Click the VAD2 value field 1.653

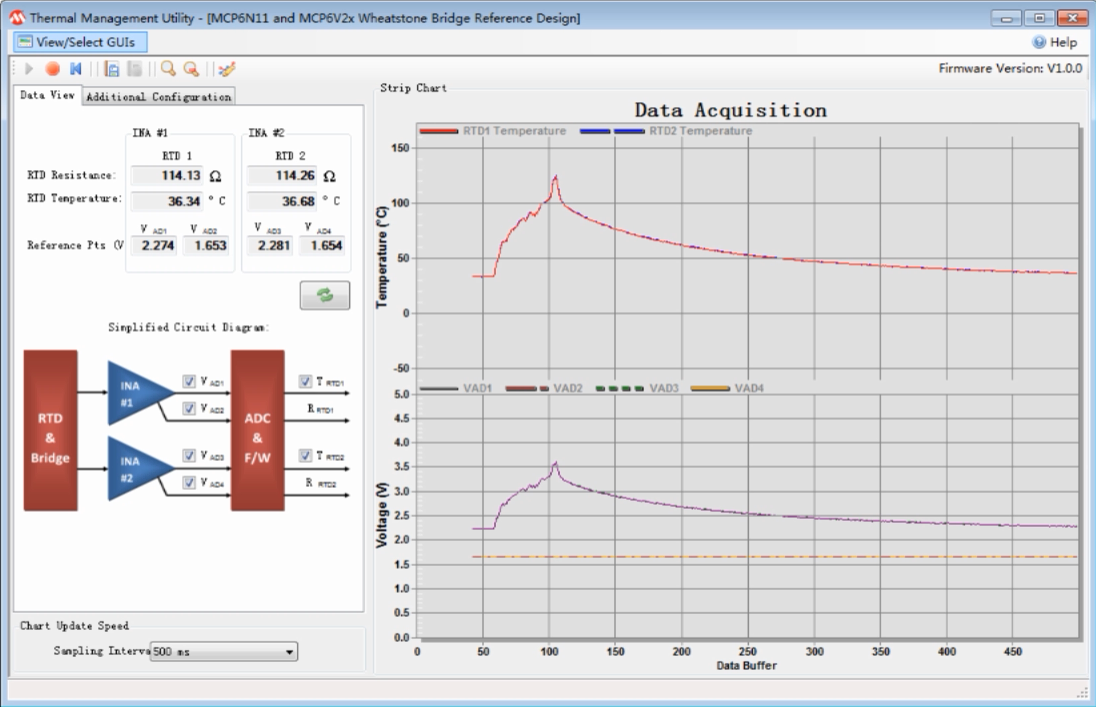(x=206, y=245)
